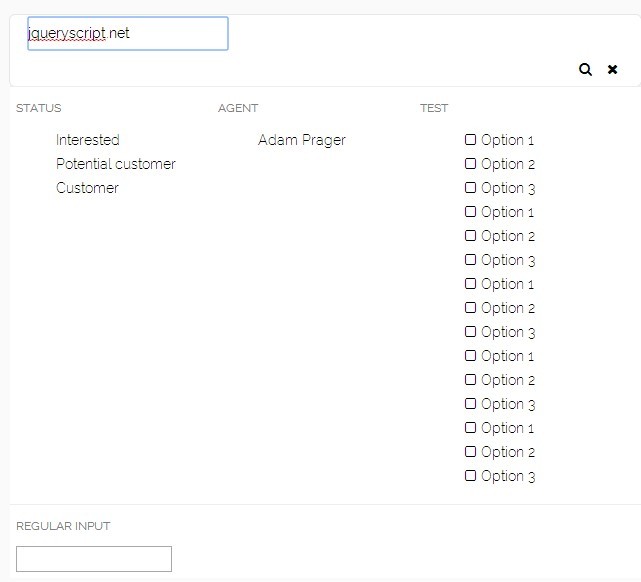The image size is (641, 582).
Task: Check the first Option 1 checkbox
Action: [x=471, y=140]
